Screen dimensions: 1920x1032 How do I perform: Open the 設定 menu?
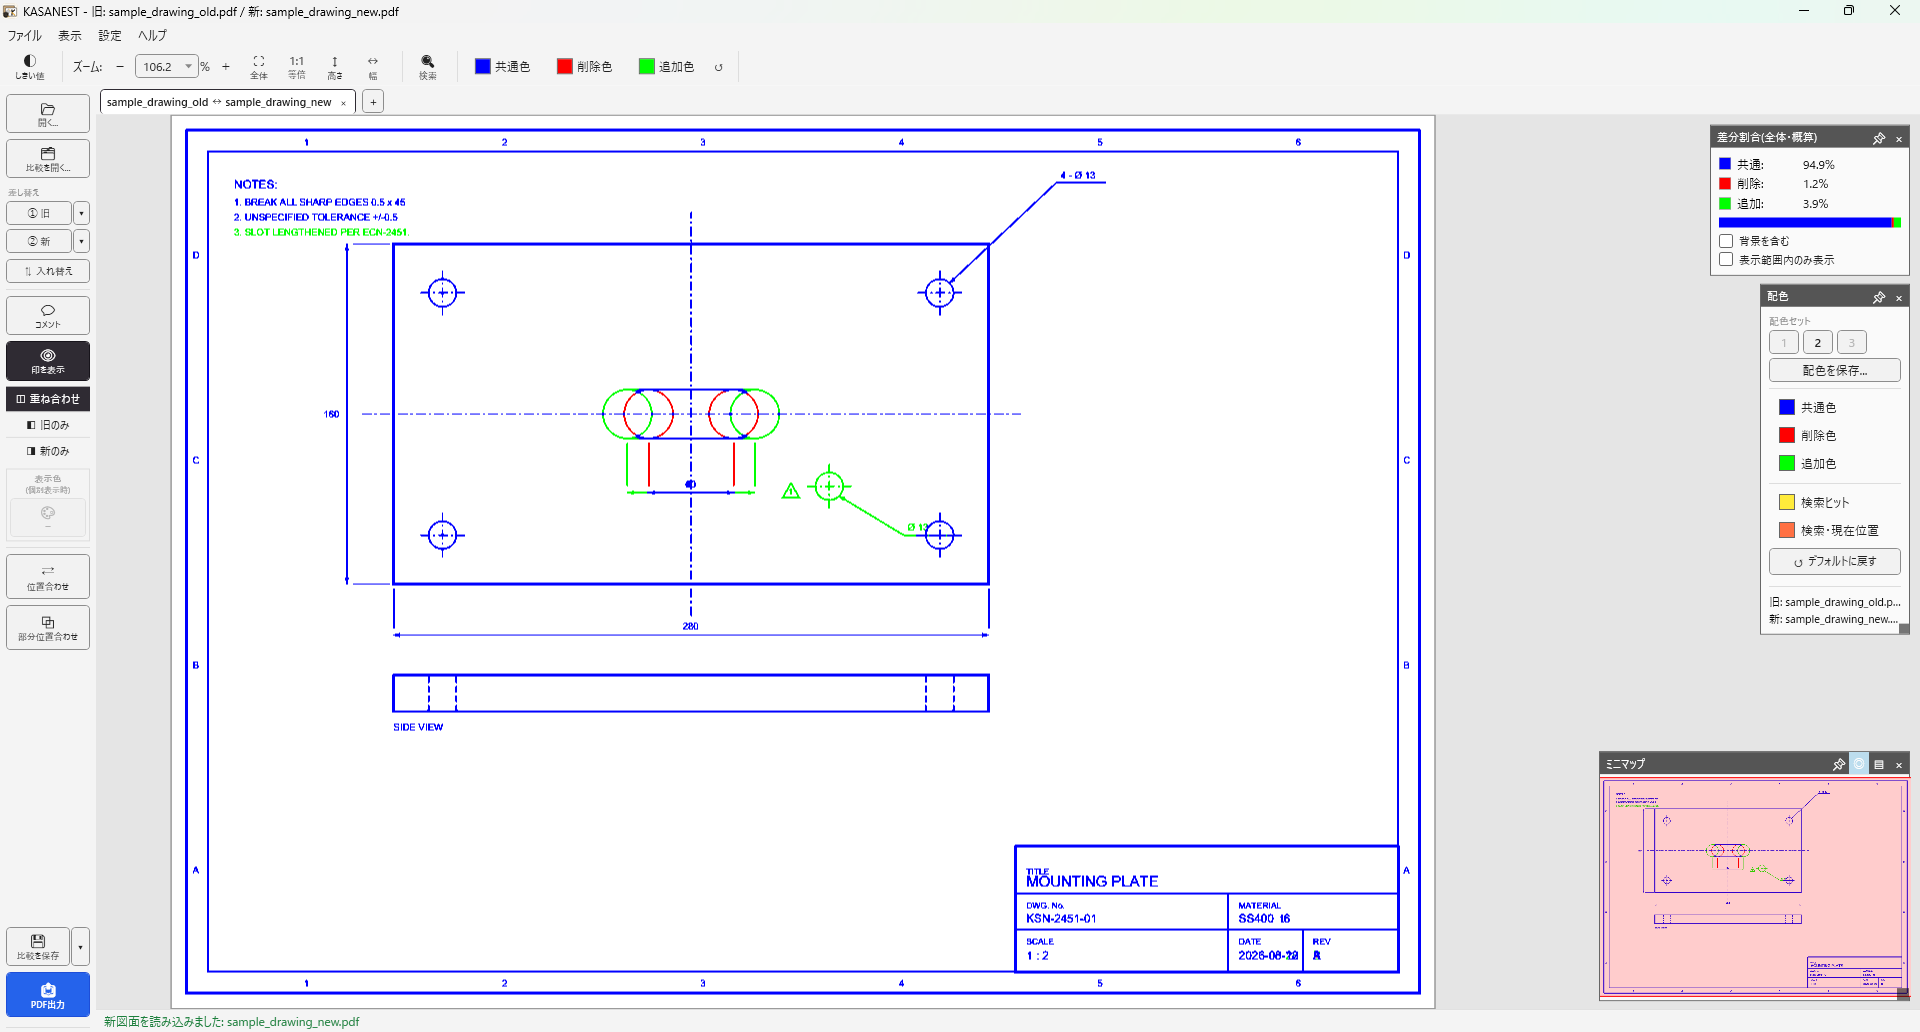[110, 36]
